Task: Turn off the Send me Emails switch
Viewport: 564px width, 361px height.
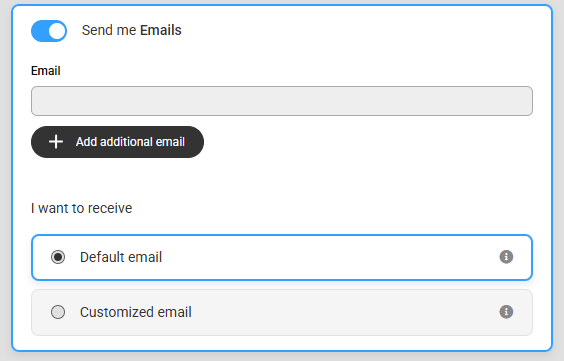Action: (49, 31)
